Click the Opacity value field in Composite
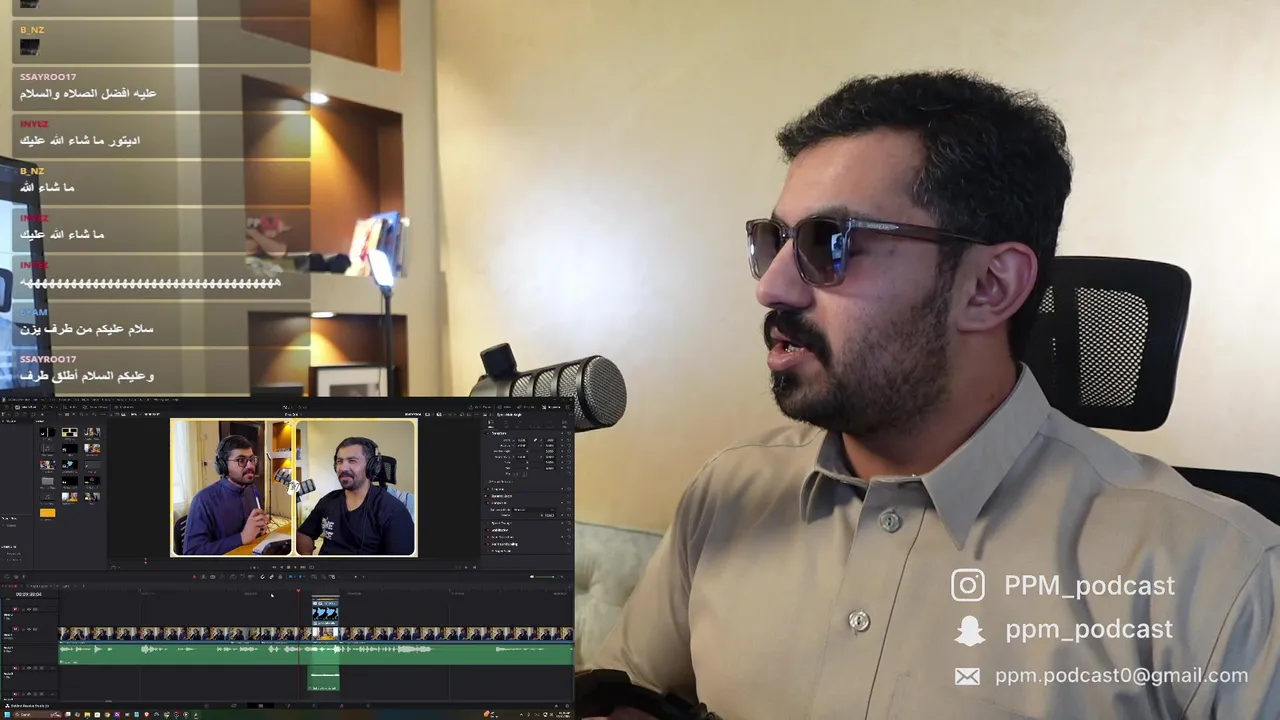1280x720 pixels. [549, 515]
